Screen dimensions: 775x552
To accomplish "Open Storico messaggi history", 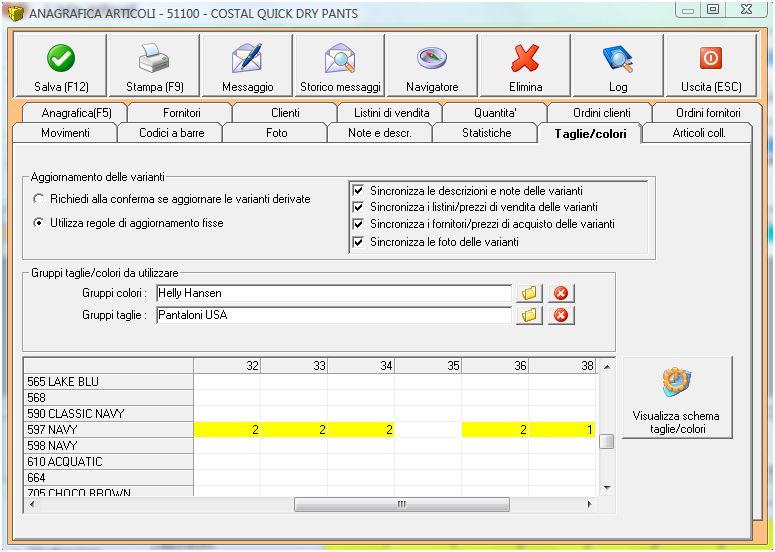I will pyautogui.click(x=340, y=65).
